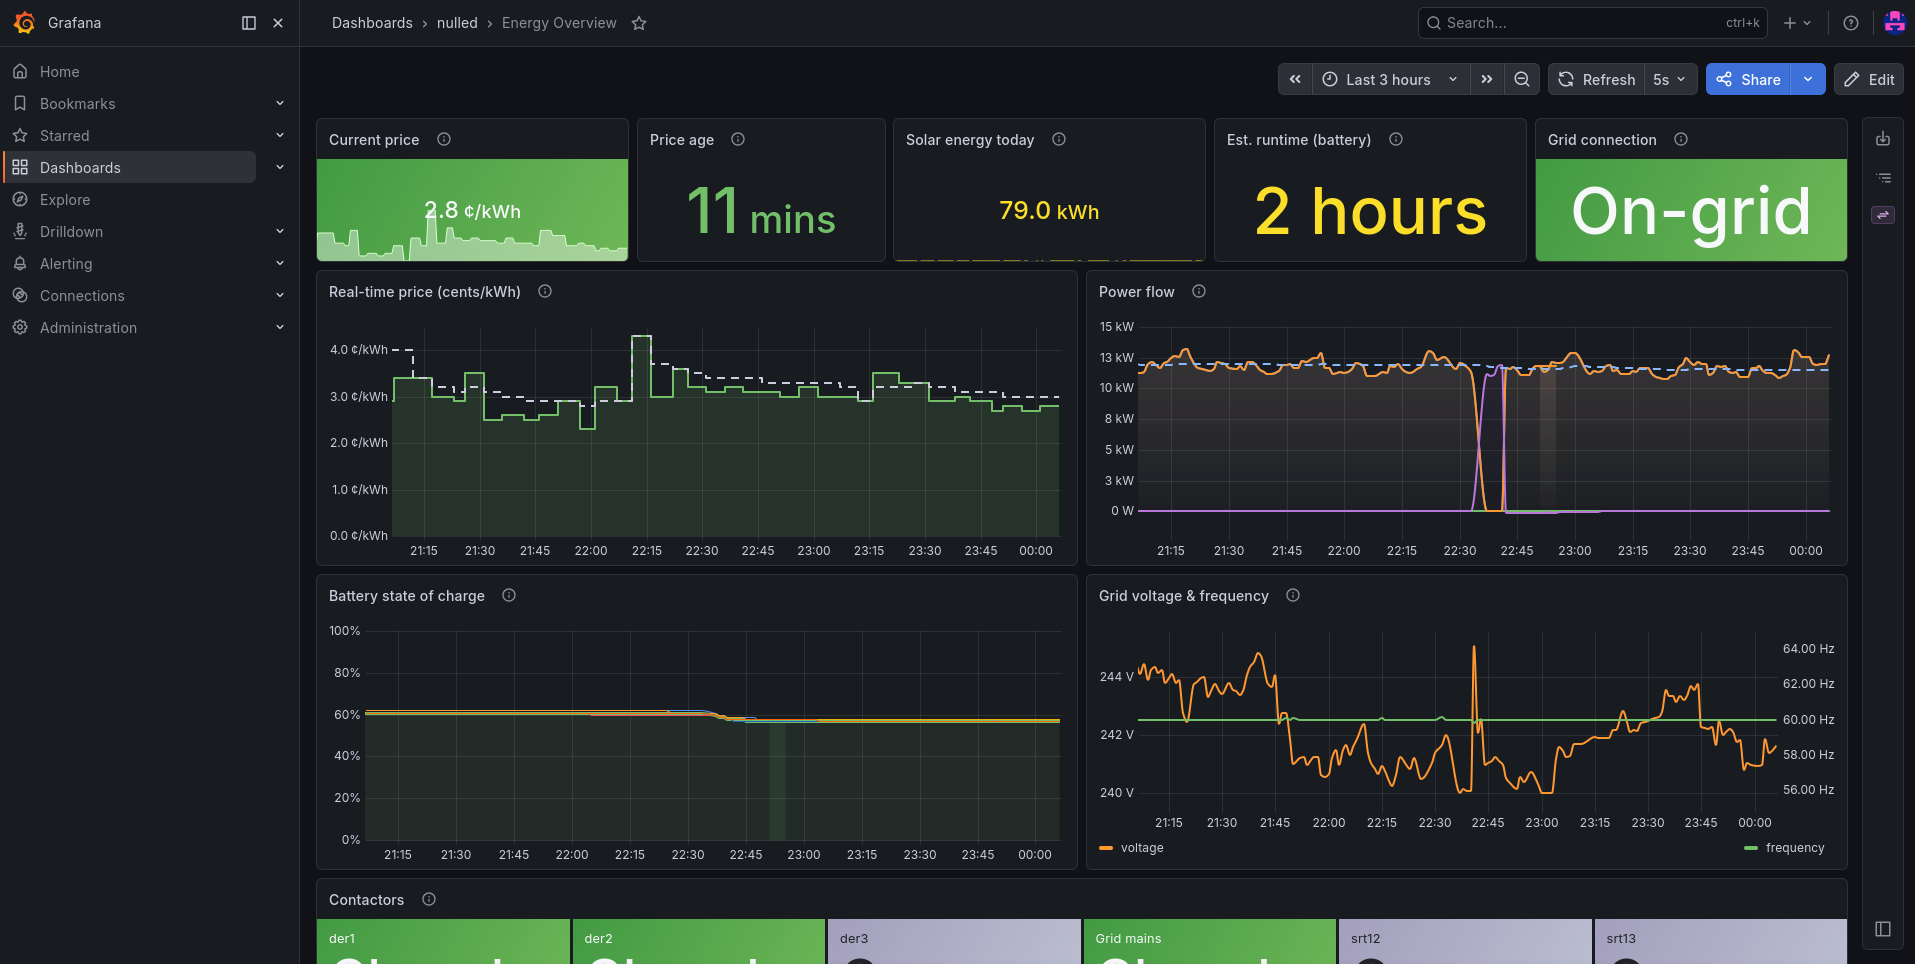Shift time range forward
The height and width of the screenshot is (964, 1915).
point(1487,79)
